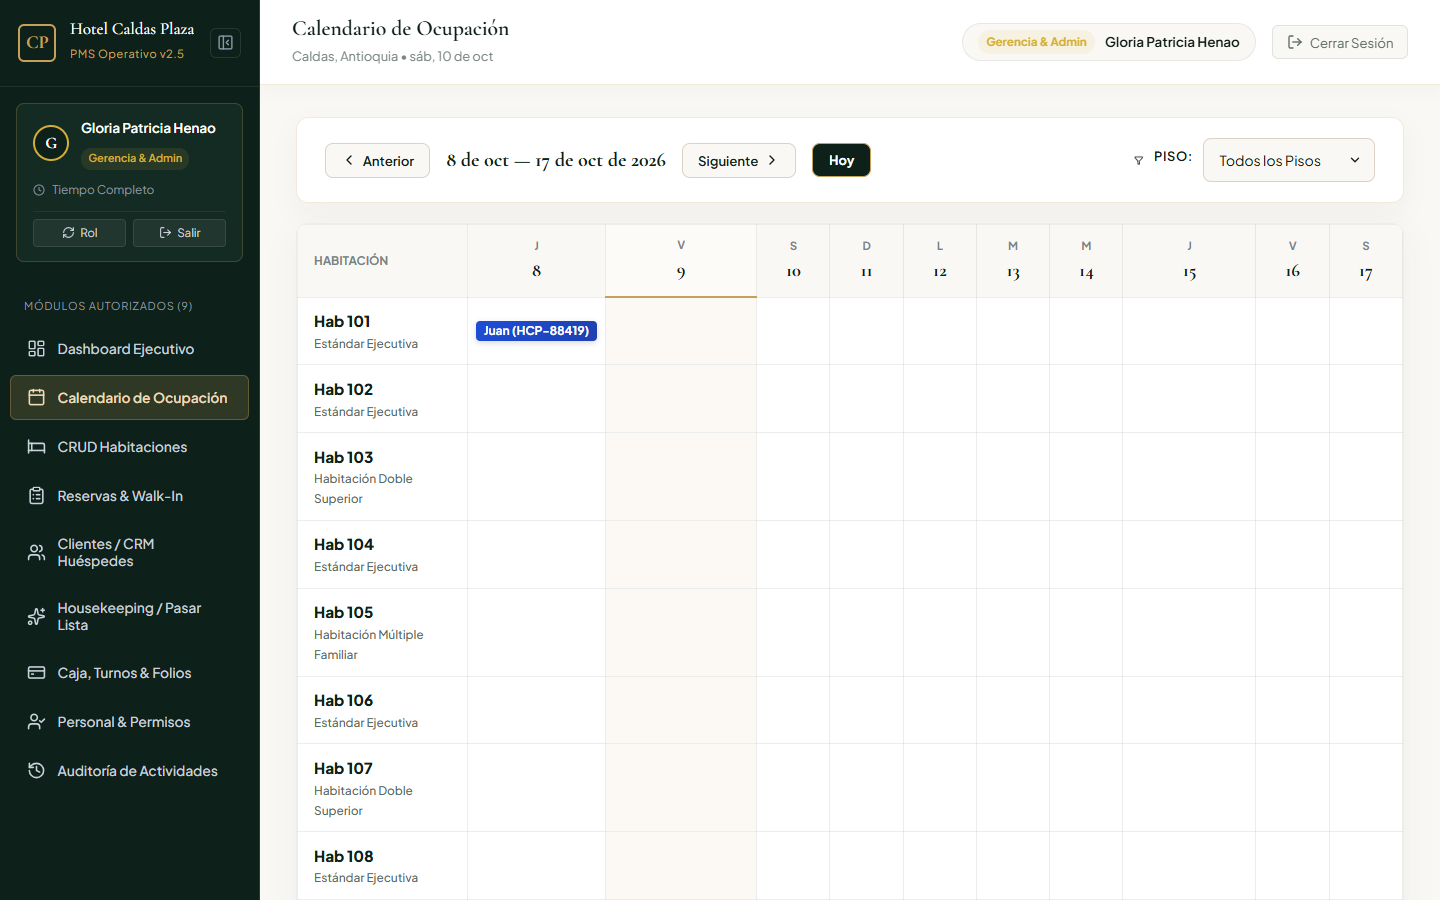Click the Caja, Turnos & Folios card icon
The height and width of the screenshot is (900, 1440).
37,673
